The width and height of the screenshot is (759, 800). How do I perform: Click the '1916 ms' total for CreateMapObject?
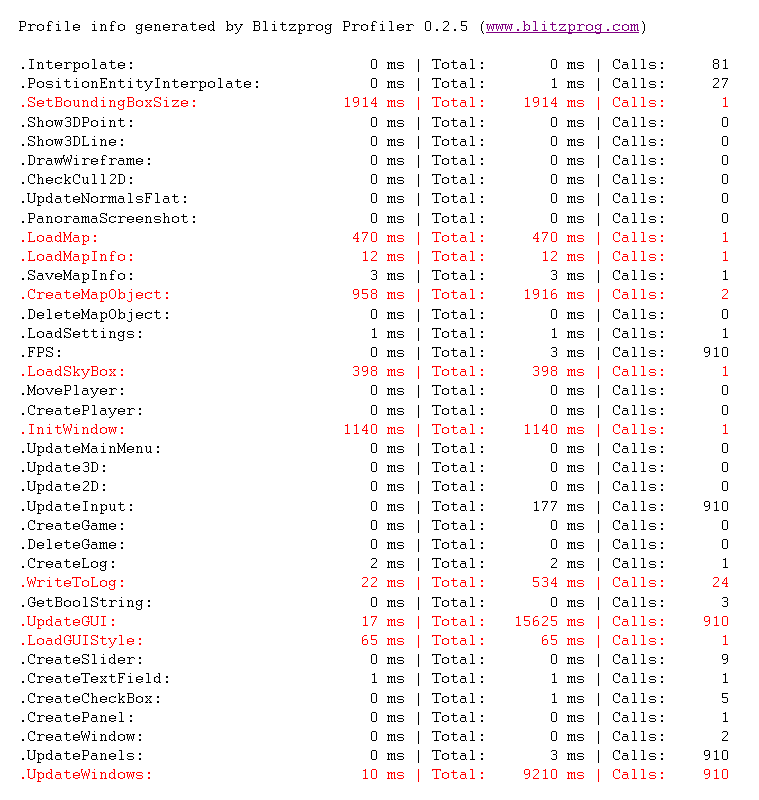[554, 294]
